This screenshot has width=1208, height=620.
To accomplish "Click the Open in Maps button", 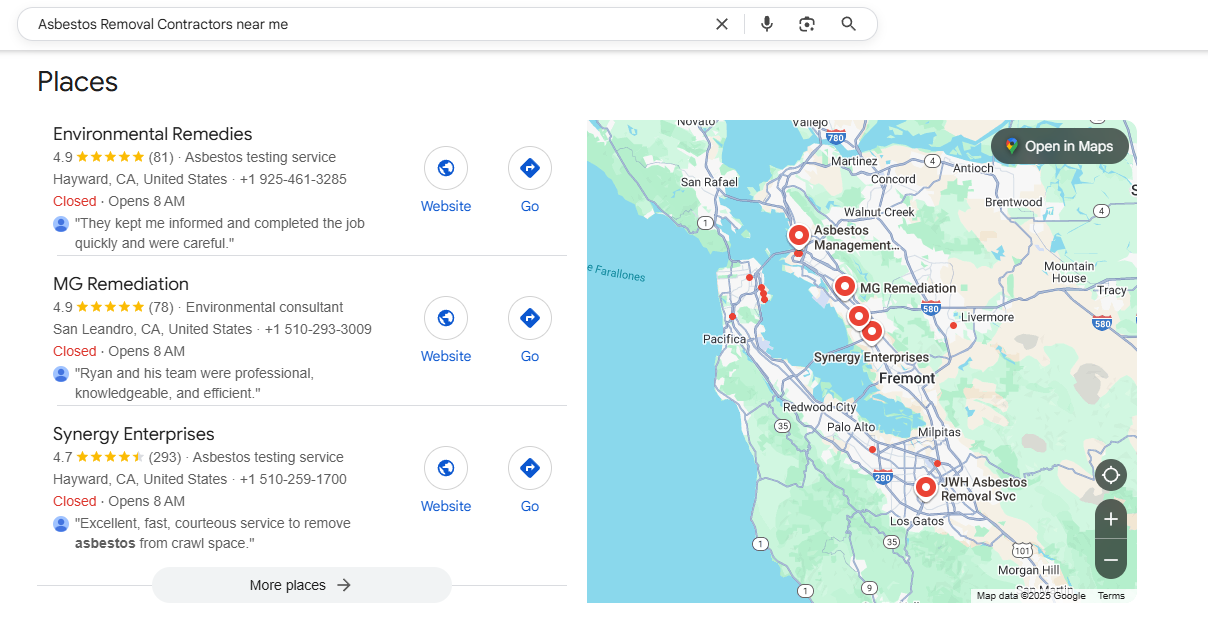I will pos(1059,146).
